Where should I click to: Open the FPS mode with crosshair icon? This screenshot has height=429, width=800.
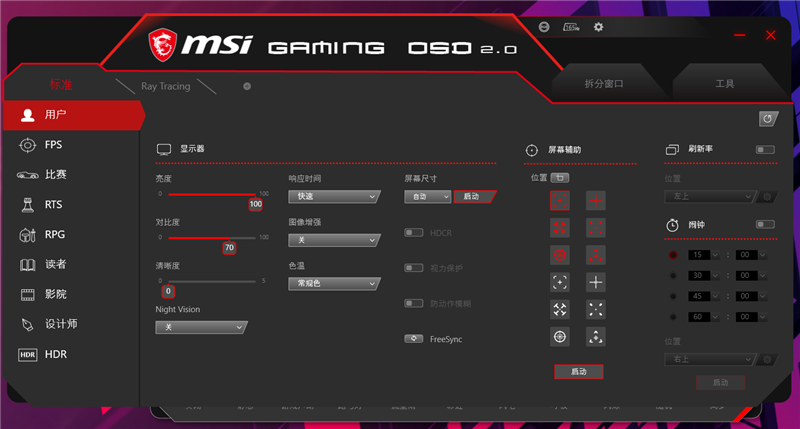(71, 145)
